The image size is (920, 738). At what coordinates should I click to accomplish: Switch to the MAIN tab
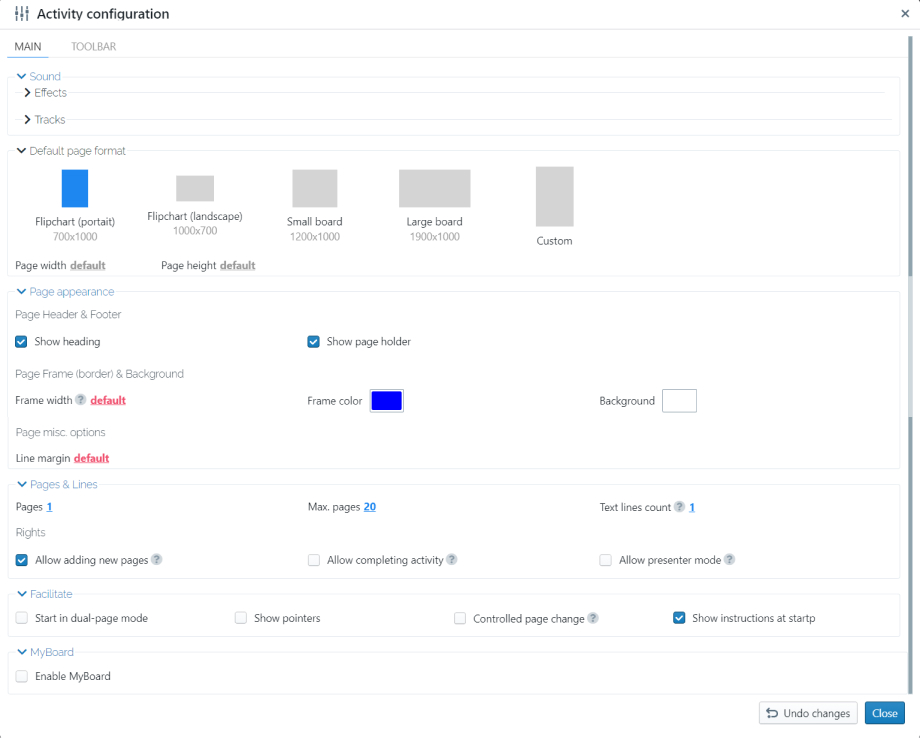[28, 46]
